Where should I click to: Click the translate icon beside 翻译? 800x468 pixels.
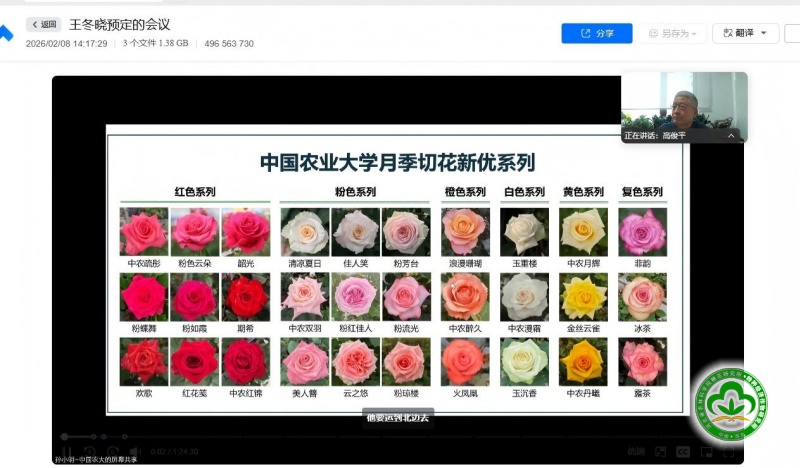pos(726,33)
